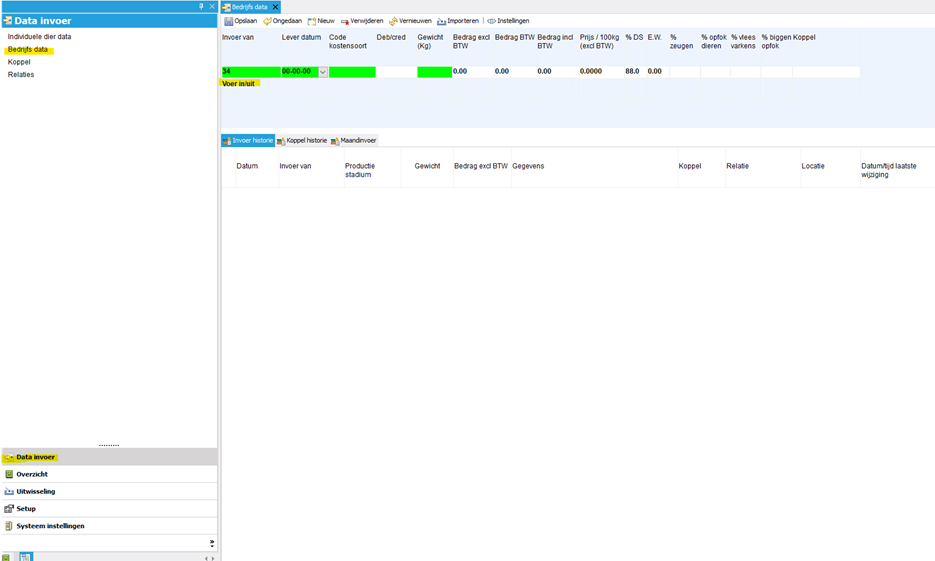
Task: Click the Invoer van field with 34
Action: pyautogui.click(x=251, y=72)
